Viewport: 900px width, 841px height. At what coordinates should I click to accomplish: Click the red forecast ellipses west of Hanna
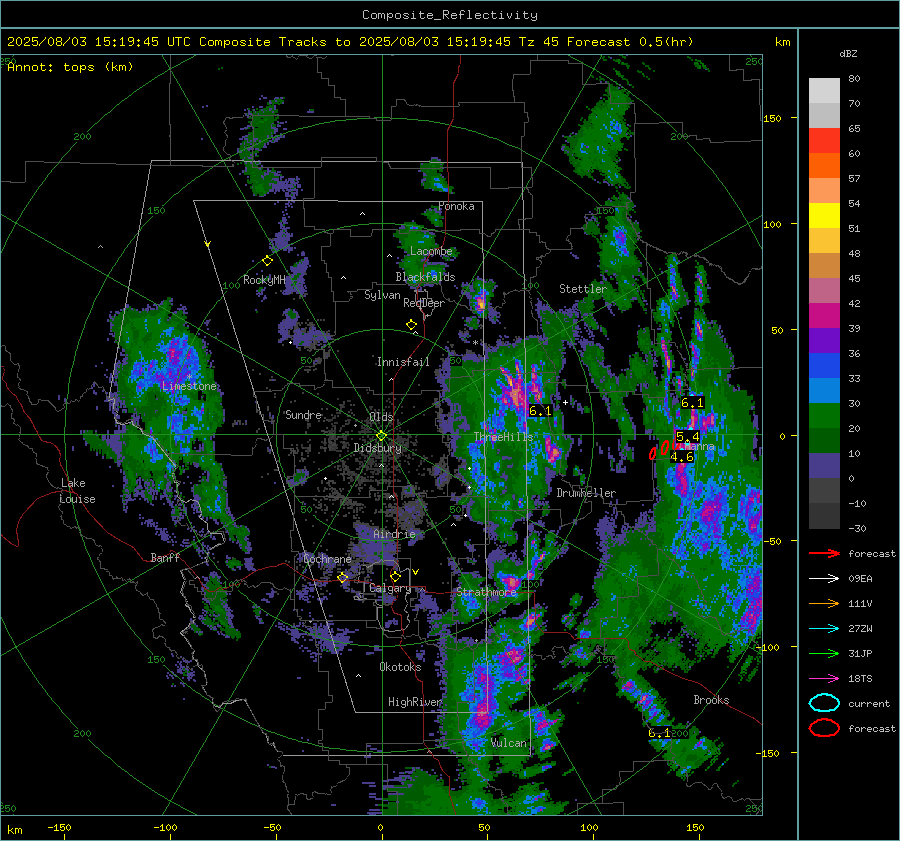coord(664,448)
